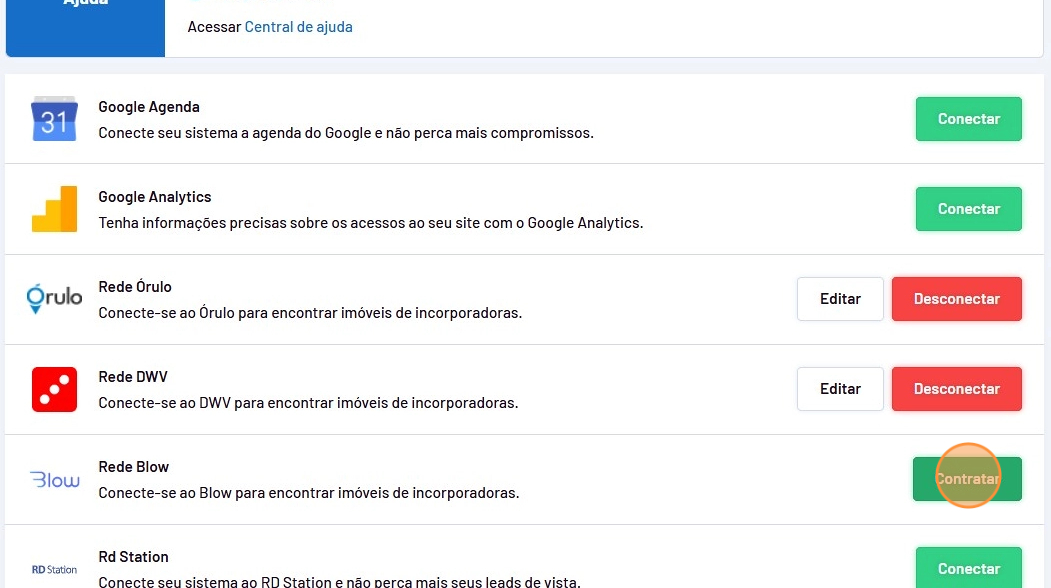Image resolution: width=1051 pixels, height=588 pixels.
Task: Open the Central de ajuda link
Action: coord(298,27)
